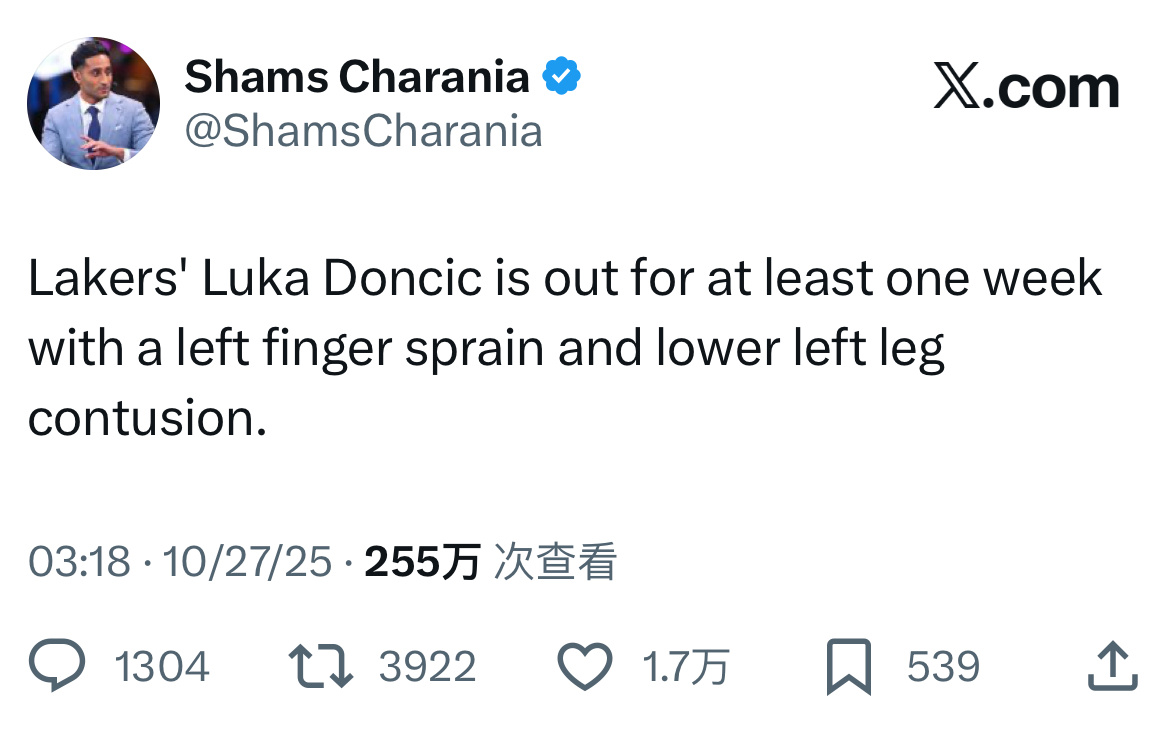Click the 次查看 label next to views
Screen dimensions: 1170x750
point(555,563)
